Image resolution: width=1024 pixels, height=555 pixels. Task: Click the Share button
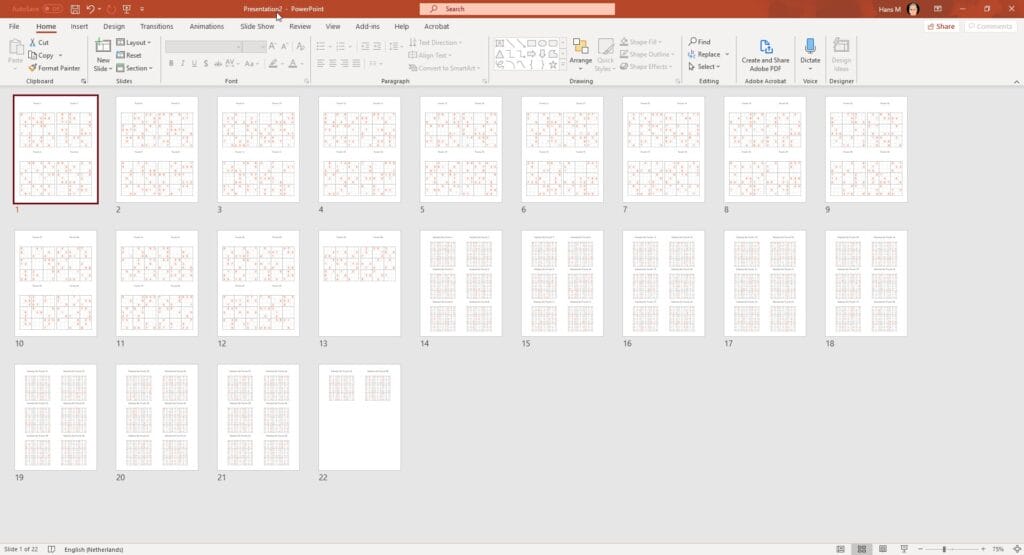(940, 26)
